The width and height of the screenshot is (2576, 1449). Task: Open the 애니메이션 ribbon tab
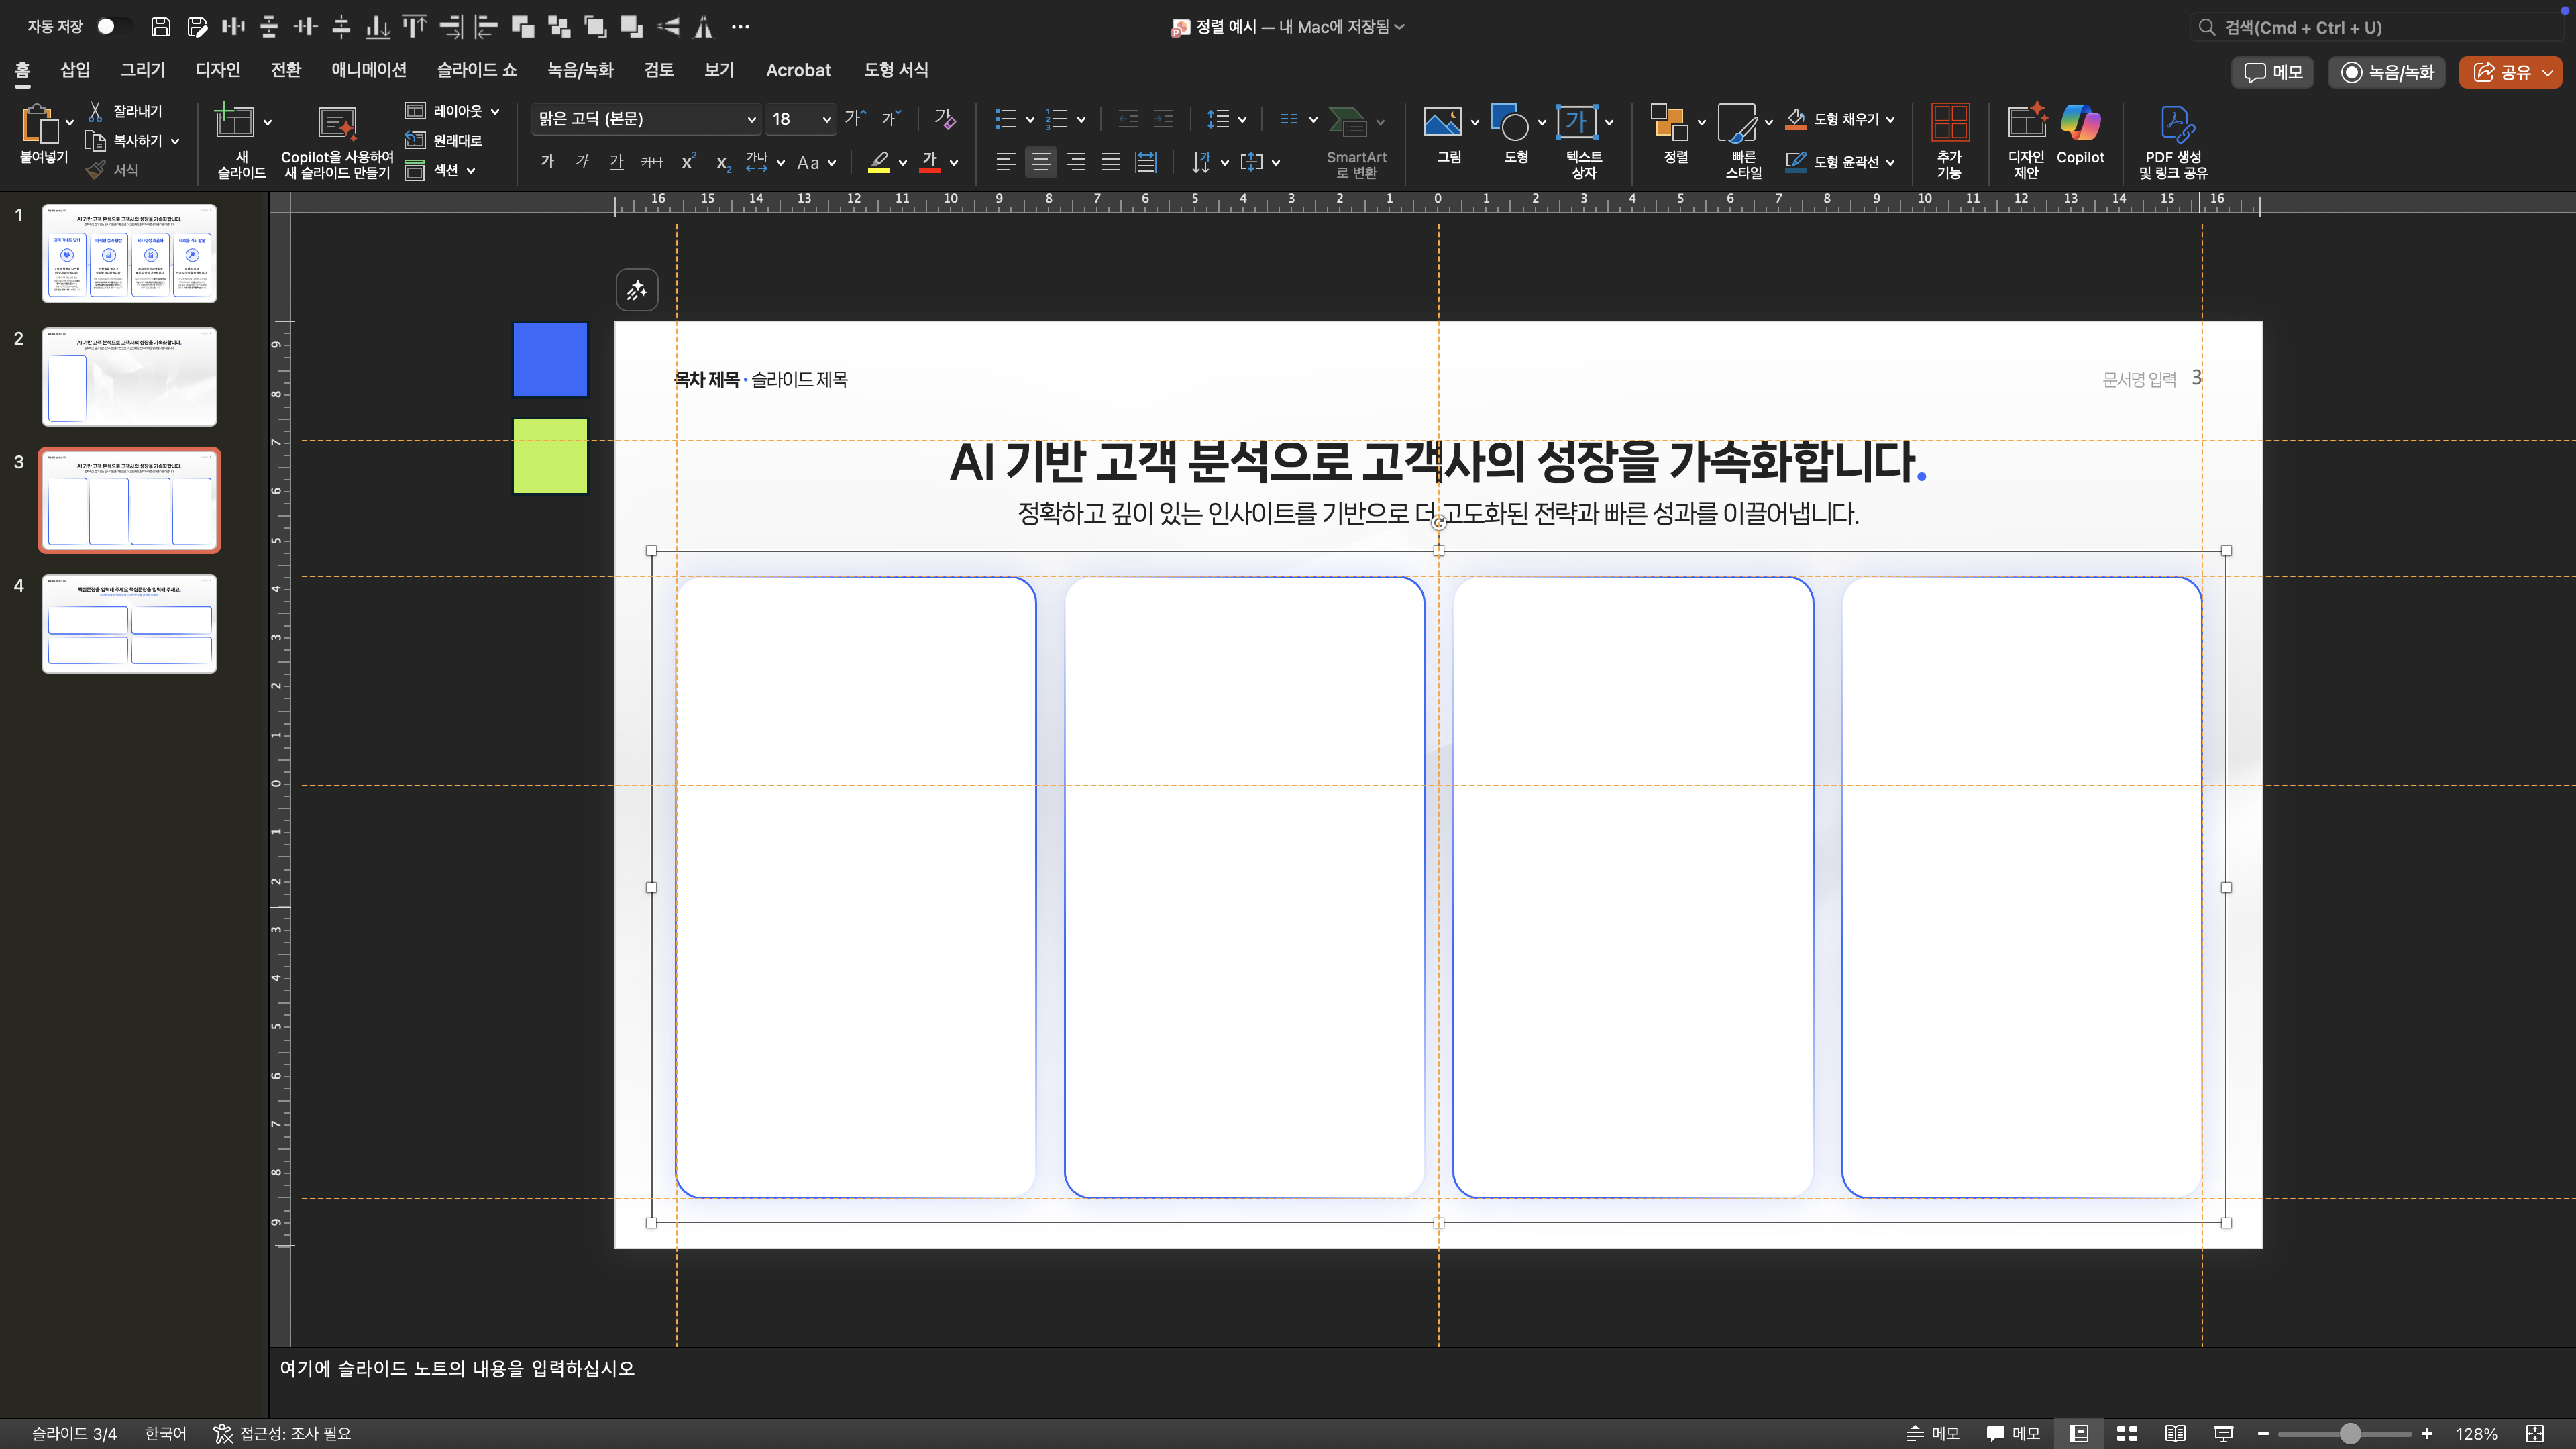[x=368, y=70]
